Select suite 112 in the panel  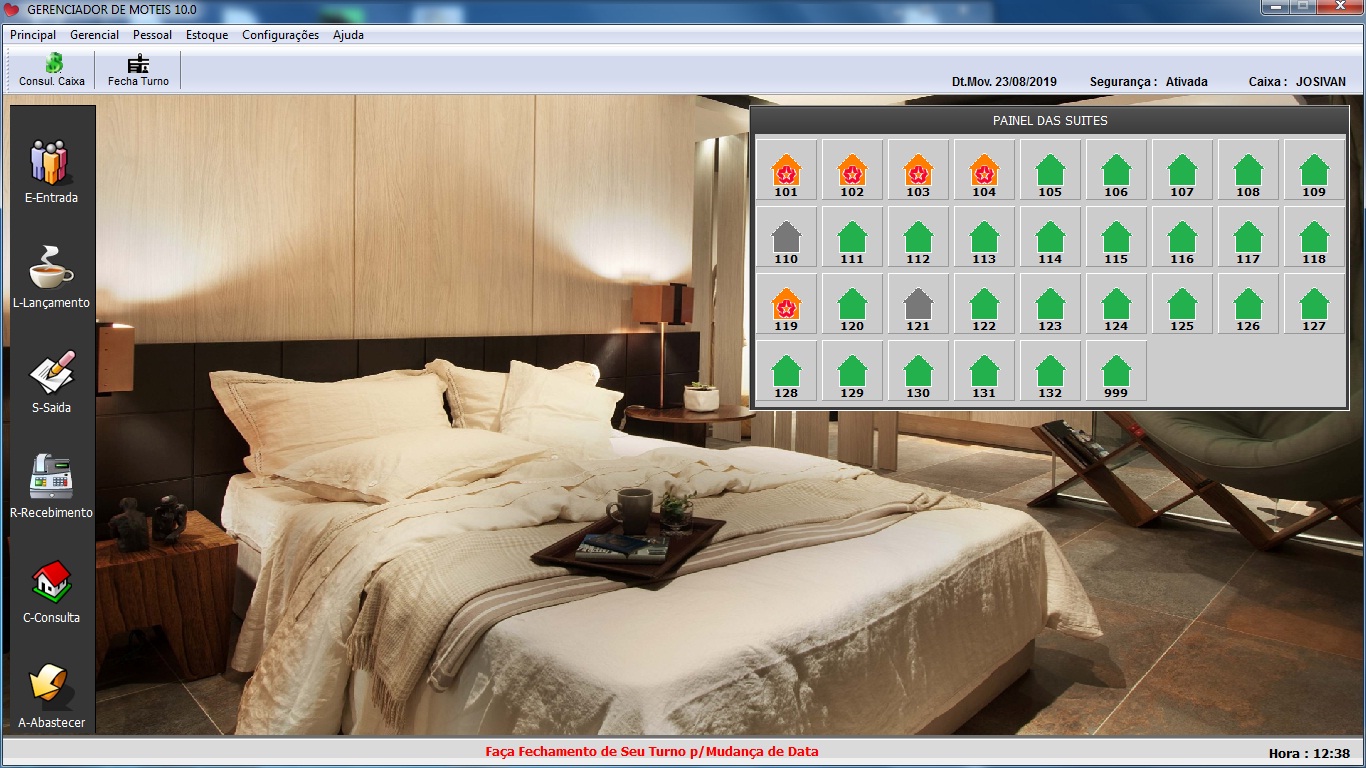point(918,237)
